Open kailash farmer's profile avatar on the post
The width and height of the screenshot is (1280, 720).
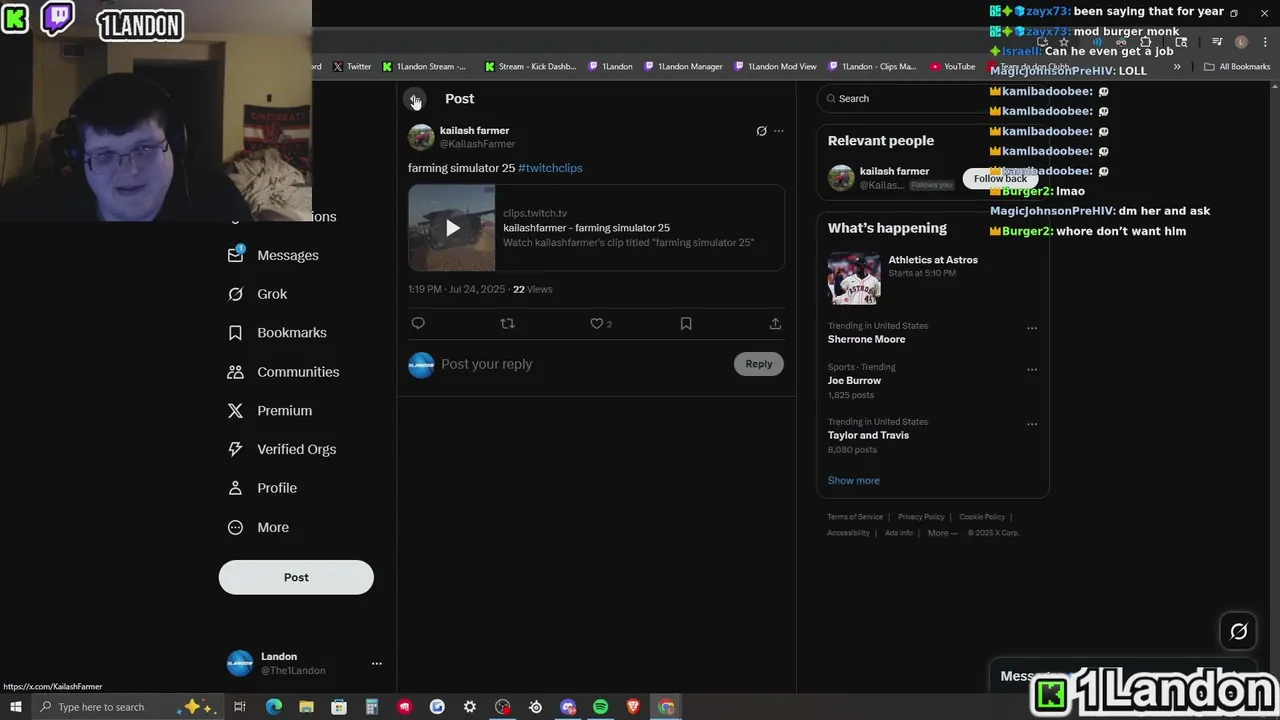click(421, 137)
